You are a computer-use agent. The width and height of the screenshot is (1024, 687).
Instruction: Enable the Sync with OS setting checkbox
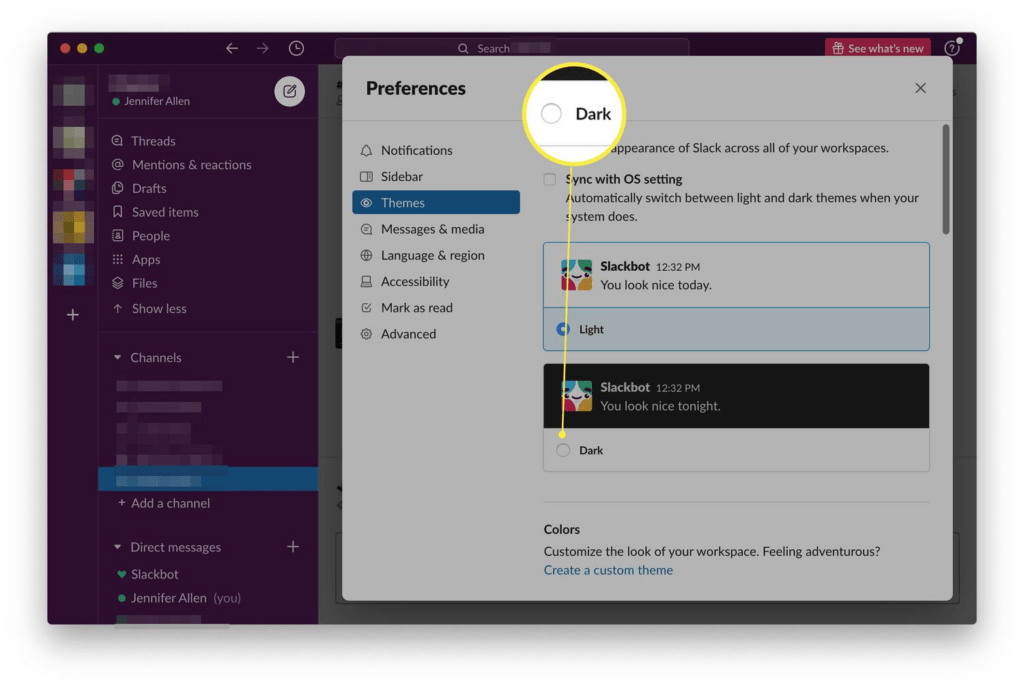click(550, 179)
